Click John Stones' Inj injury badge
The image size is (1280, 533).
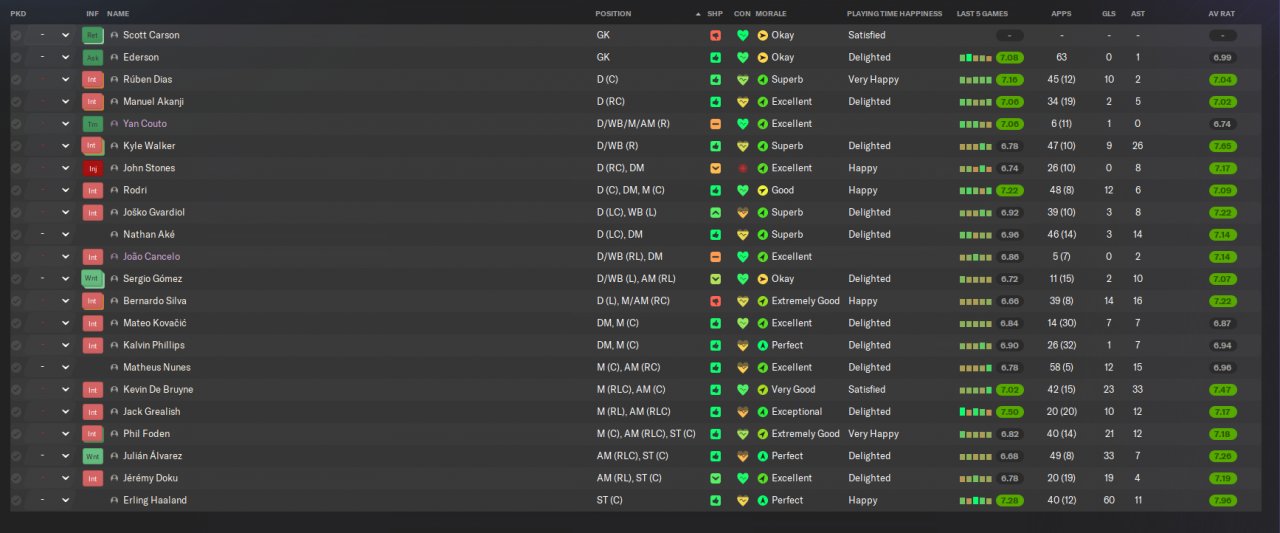[93, 168]
